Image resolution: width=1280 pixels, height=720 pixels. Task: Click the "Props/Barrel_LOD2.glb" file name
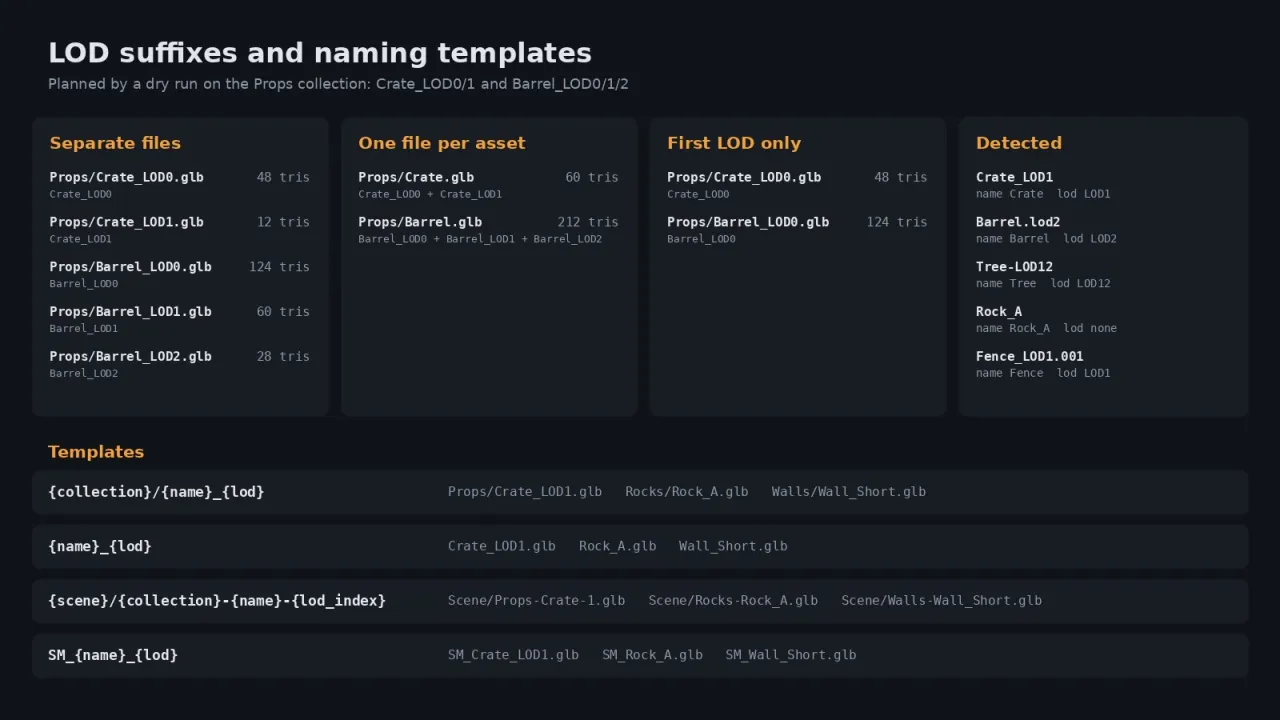click(130, 356)
